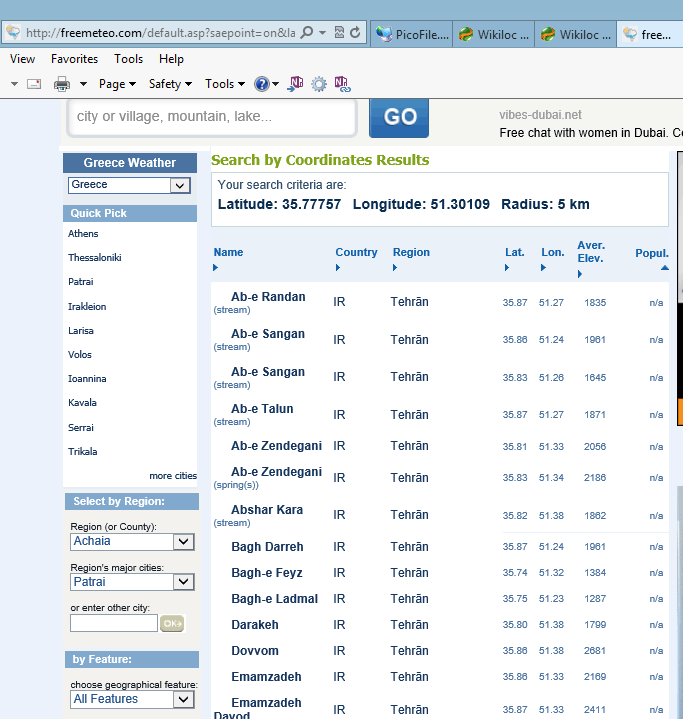Click the gear icon in command bar
This screenshot has height=719, width=683.
tap(319, 84)
